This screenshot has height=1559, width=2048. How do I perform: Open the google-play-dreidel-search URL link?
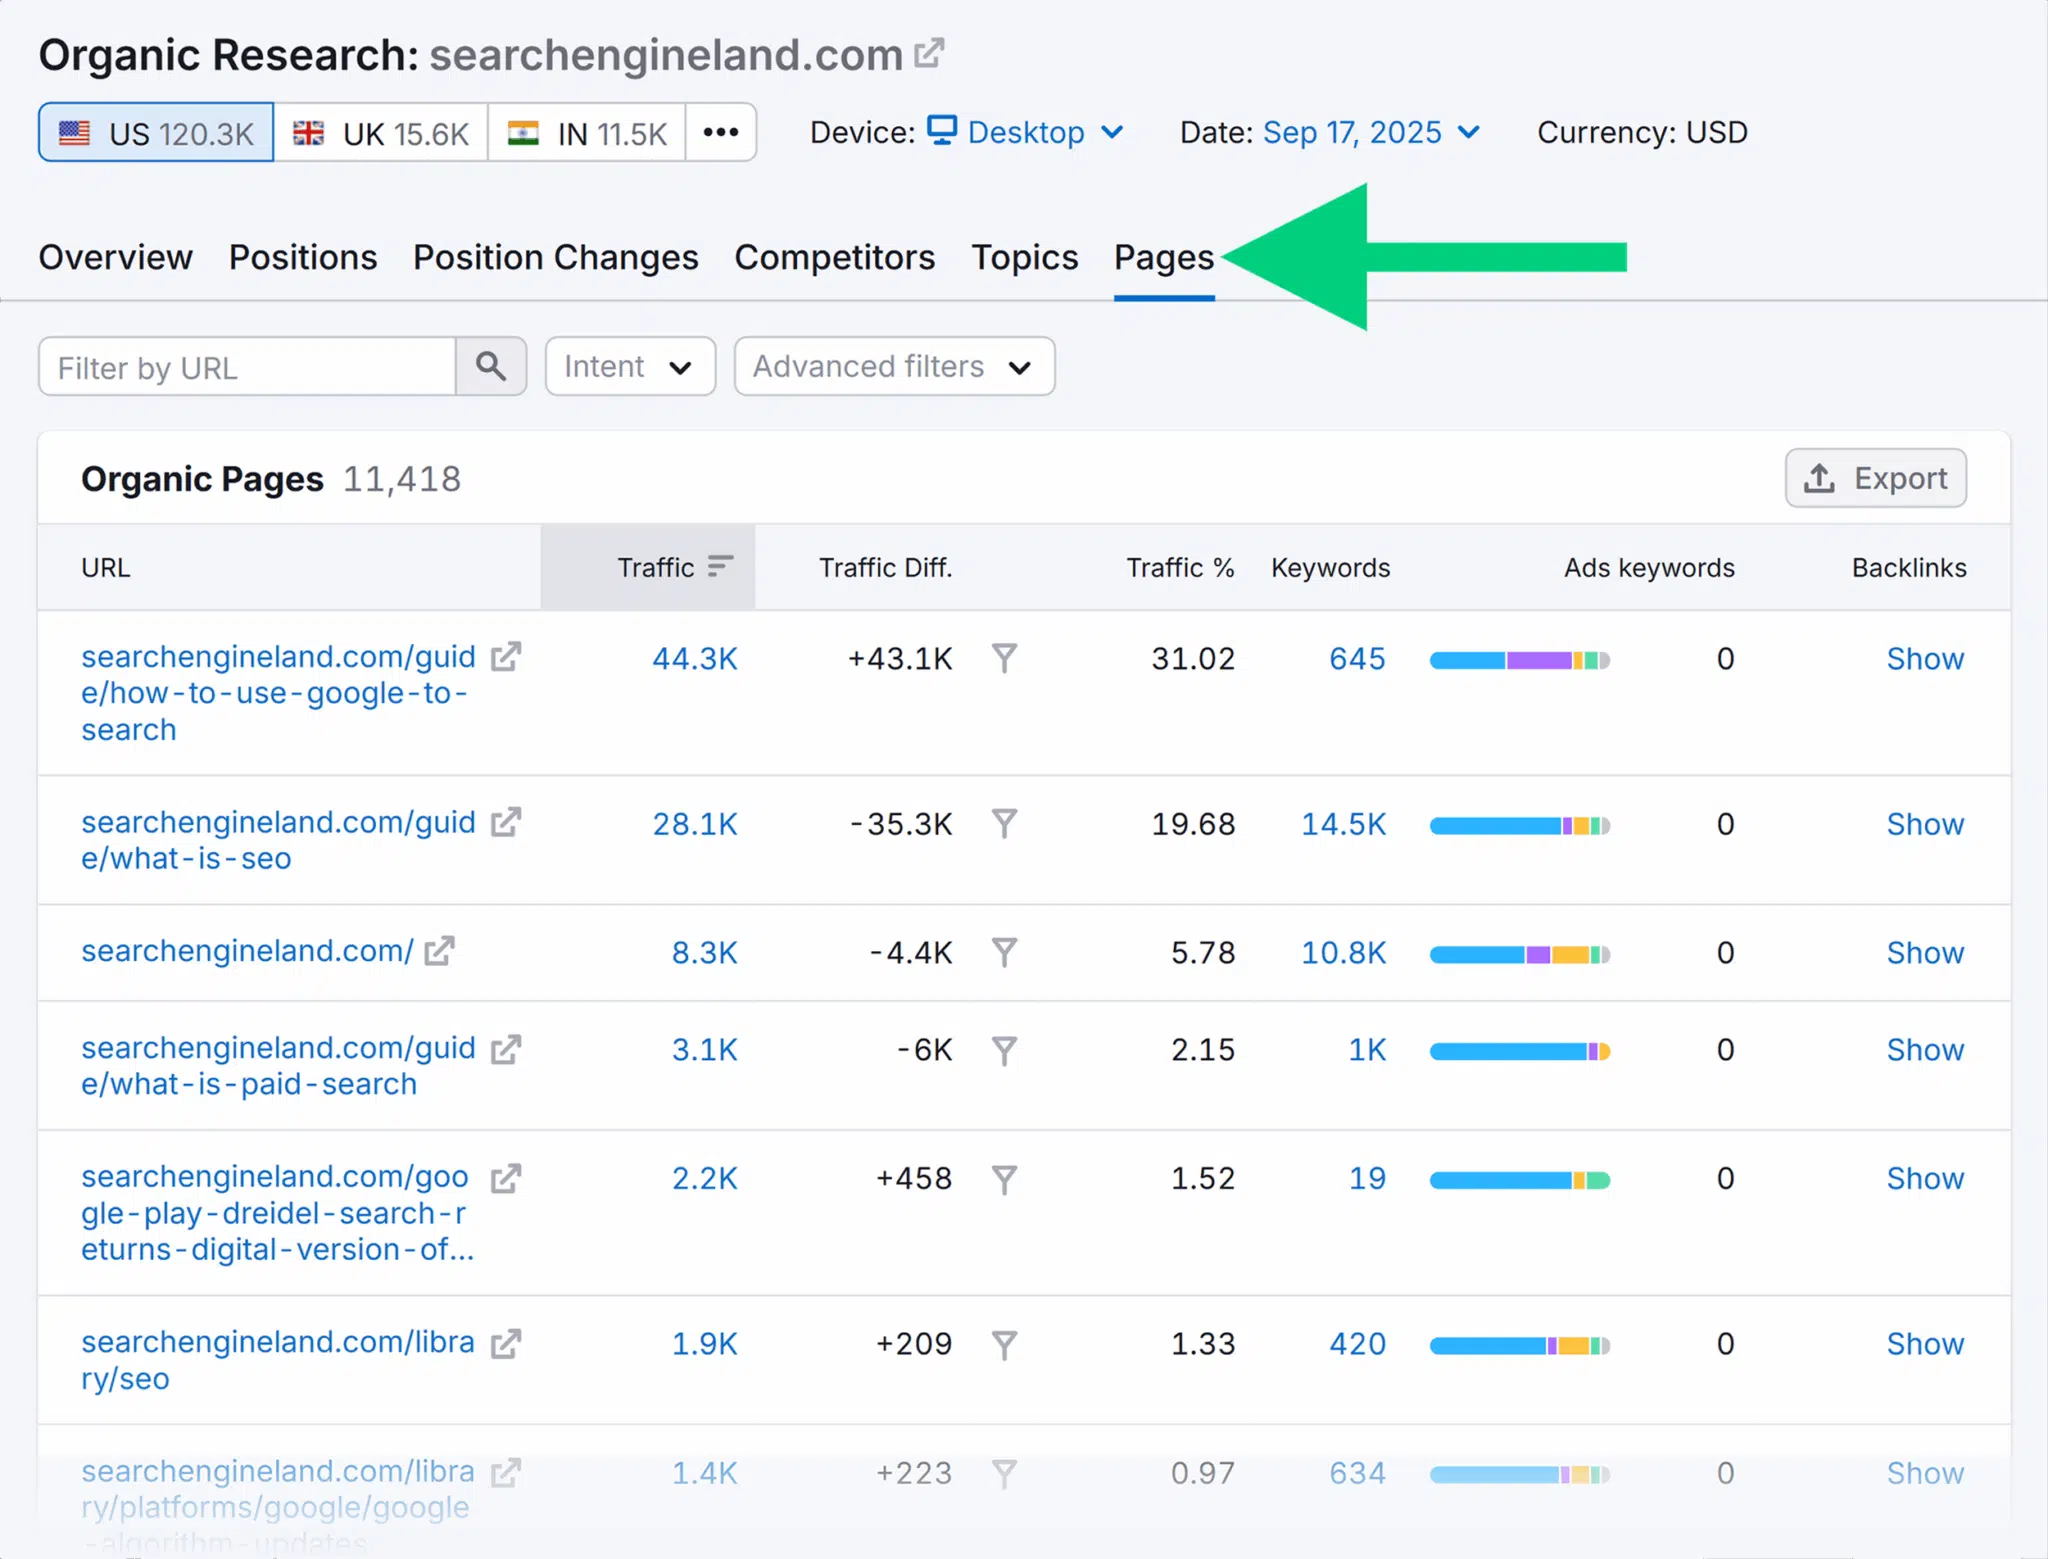pyautogui.click(x=278, y=1213)
